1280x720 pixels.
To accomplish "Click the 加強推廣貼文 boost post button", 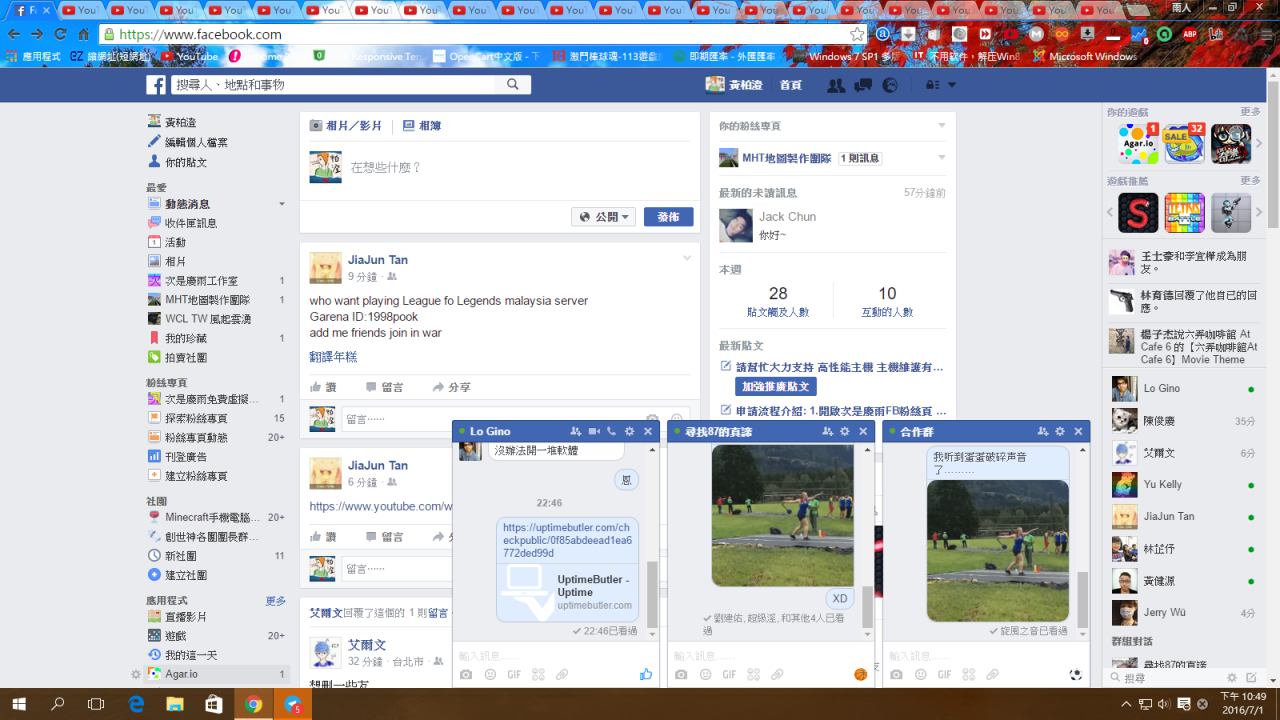I will pyautogui.click(x=776, y=387).
